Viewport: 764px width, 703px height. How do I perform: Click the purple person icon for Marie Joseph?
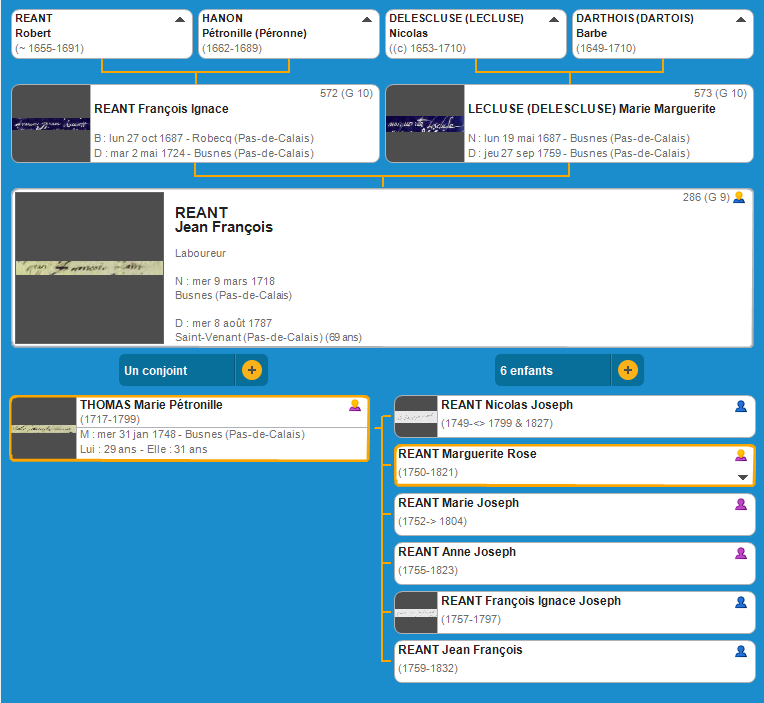[x=741, y=504]
